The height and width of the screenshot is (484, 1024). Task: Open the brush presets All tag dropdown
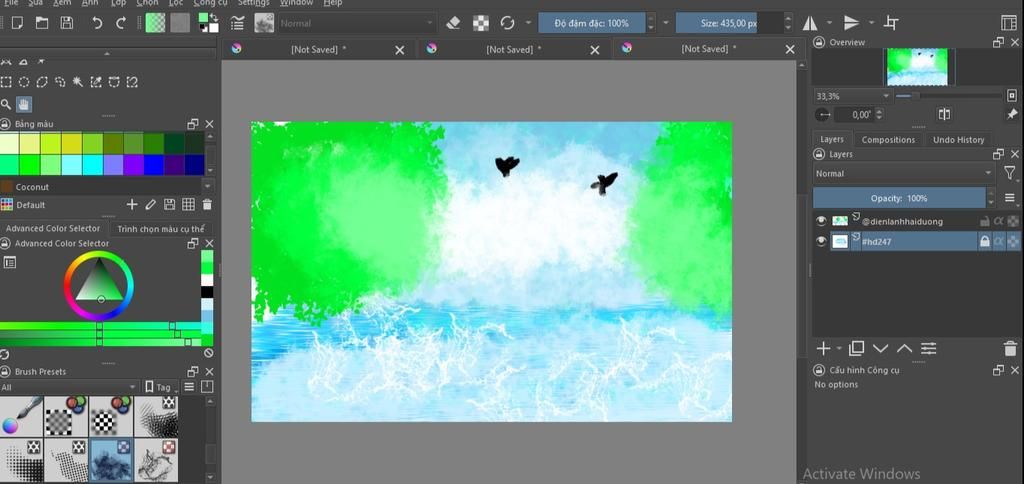69,387
